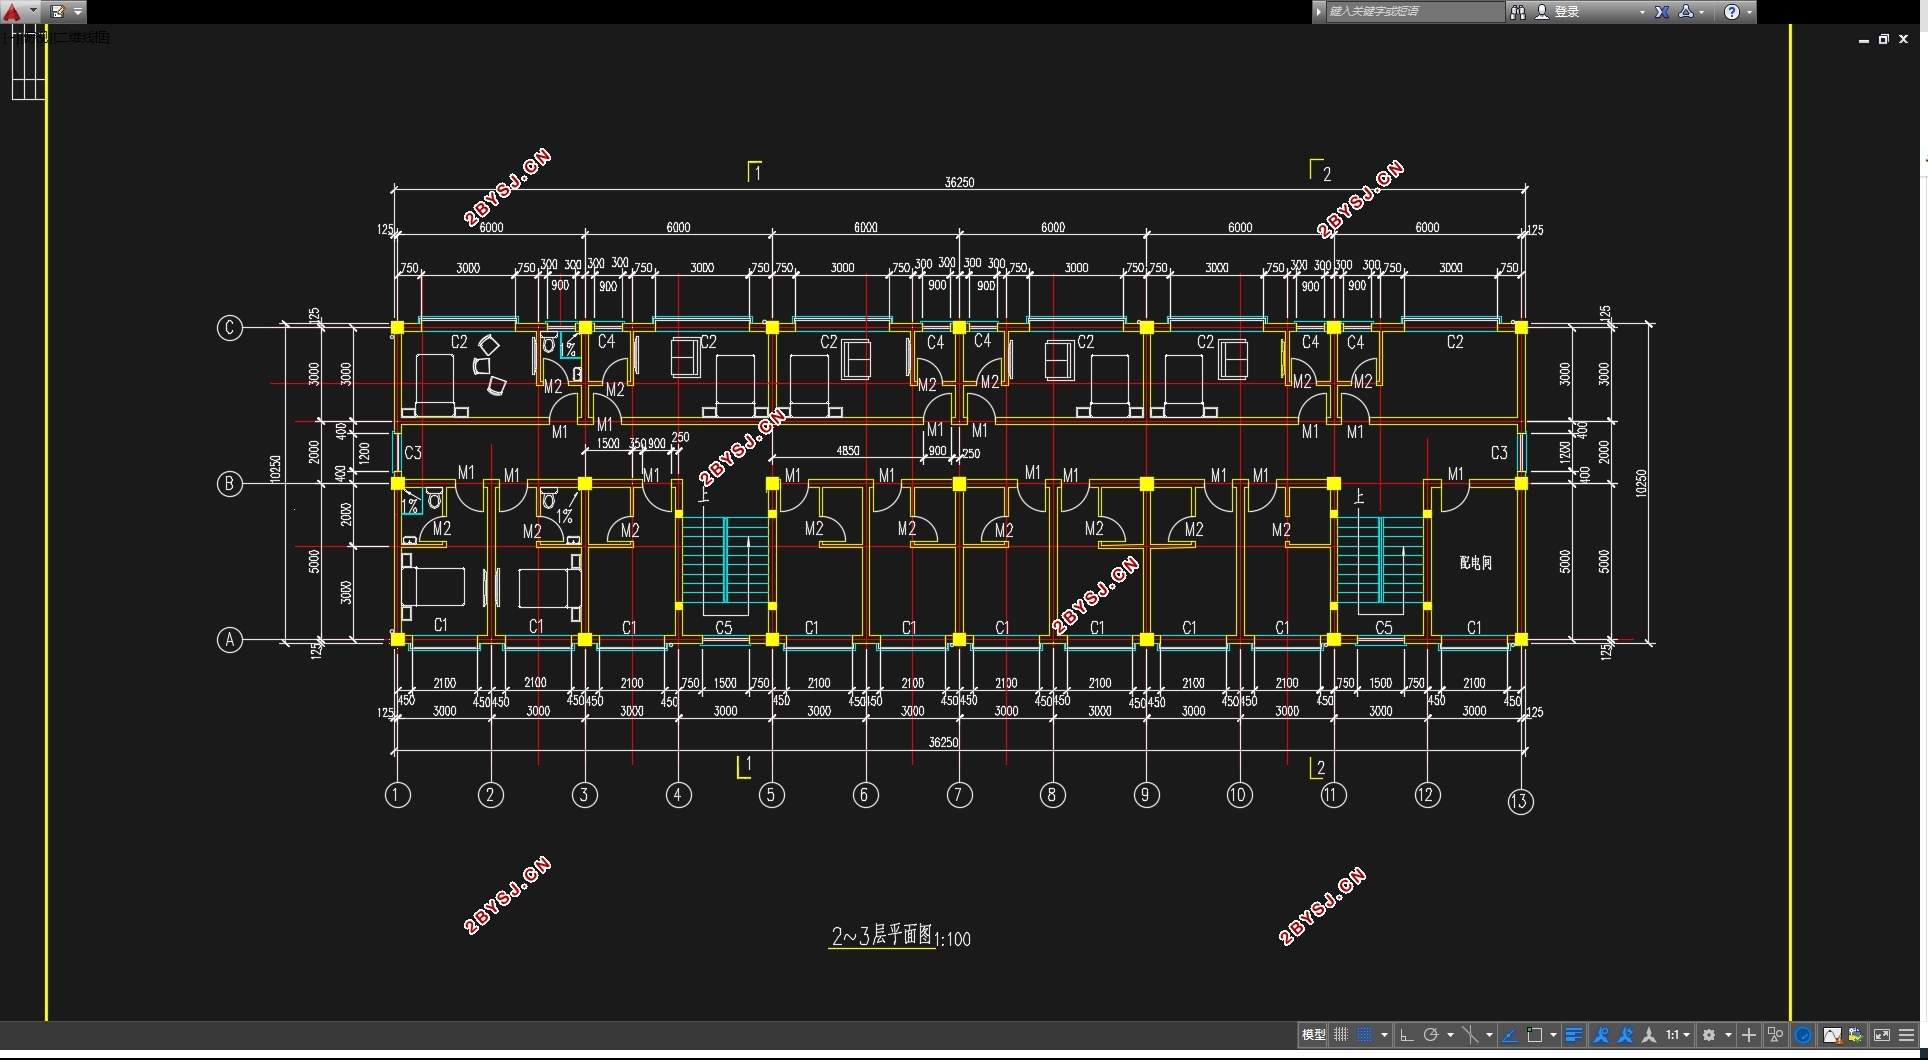Click the annotation scale symbol icon

point(1649,1035)
